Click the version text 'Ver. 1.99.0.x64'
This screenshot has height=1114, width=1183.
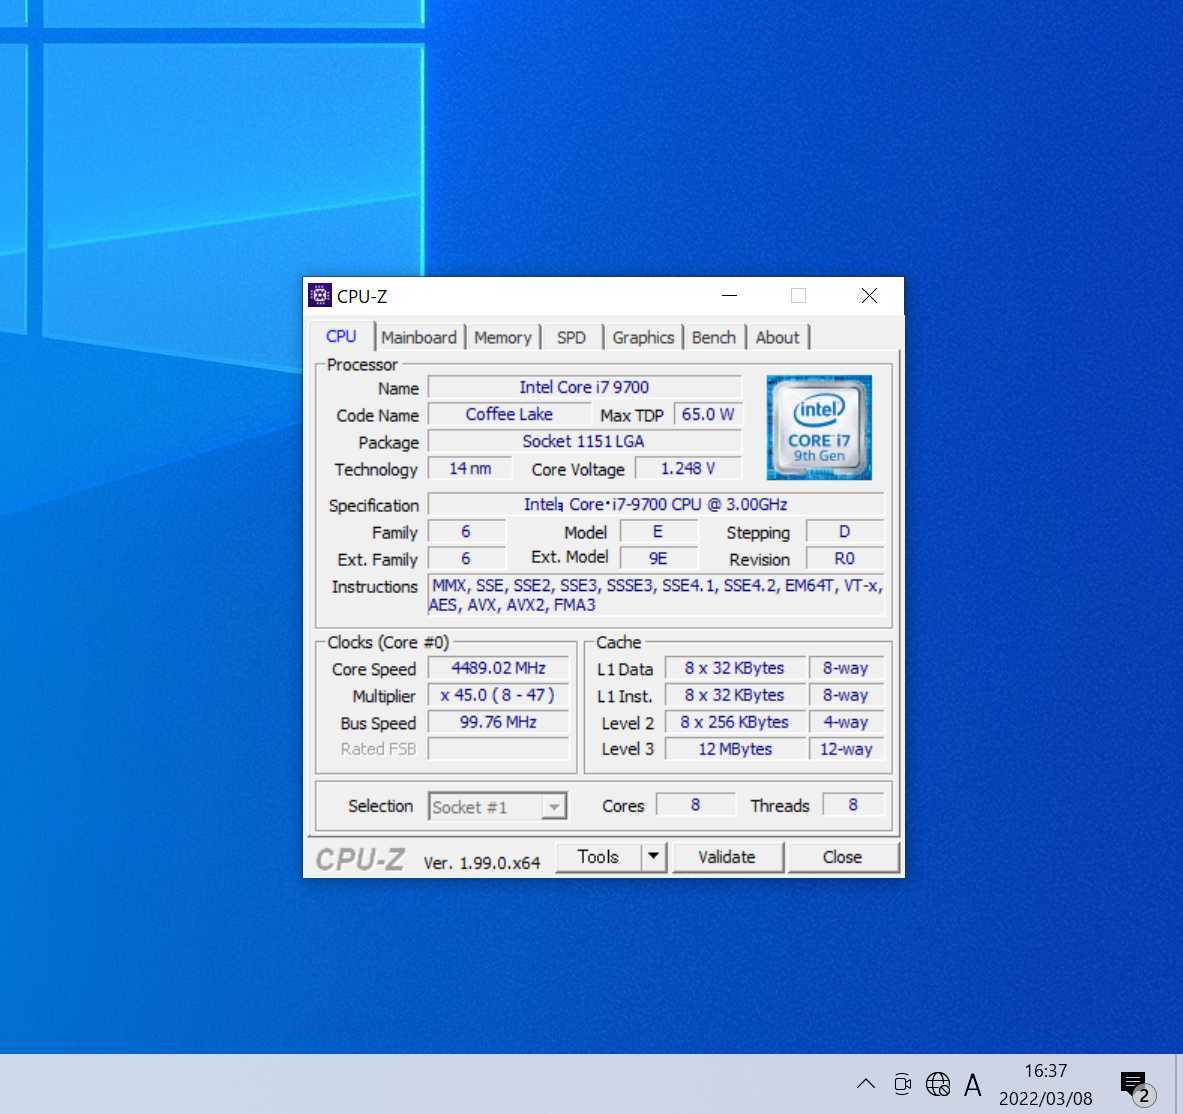click(x=481, y=862)
